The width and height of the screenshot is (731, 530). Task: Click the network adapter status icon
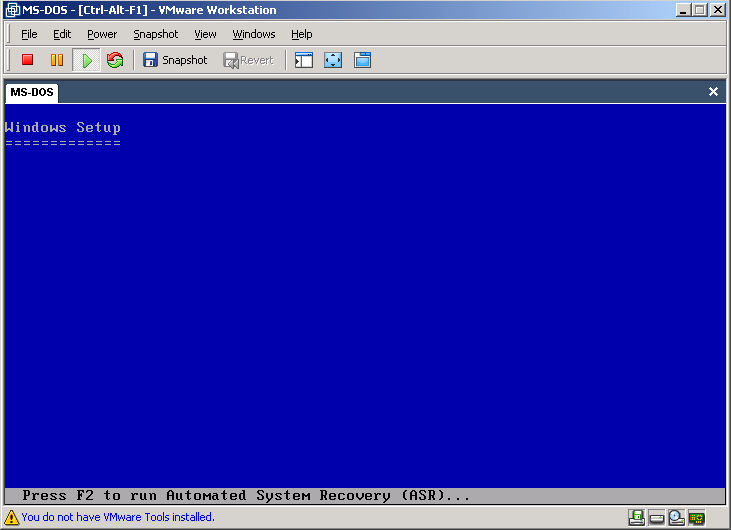(x=697, y=517)
